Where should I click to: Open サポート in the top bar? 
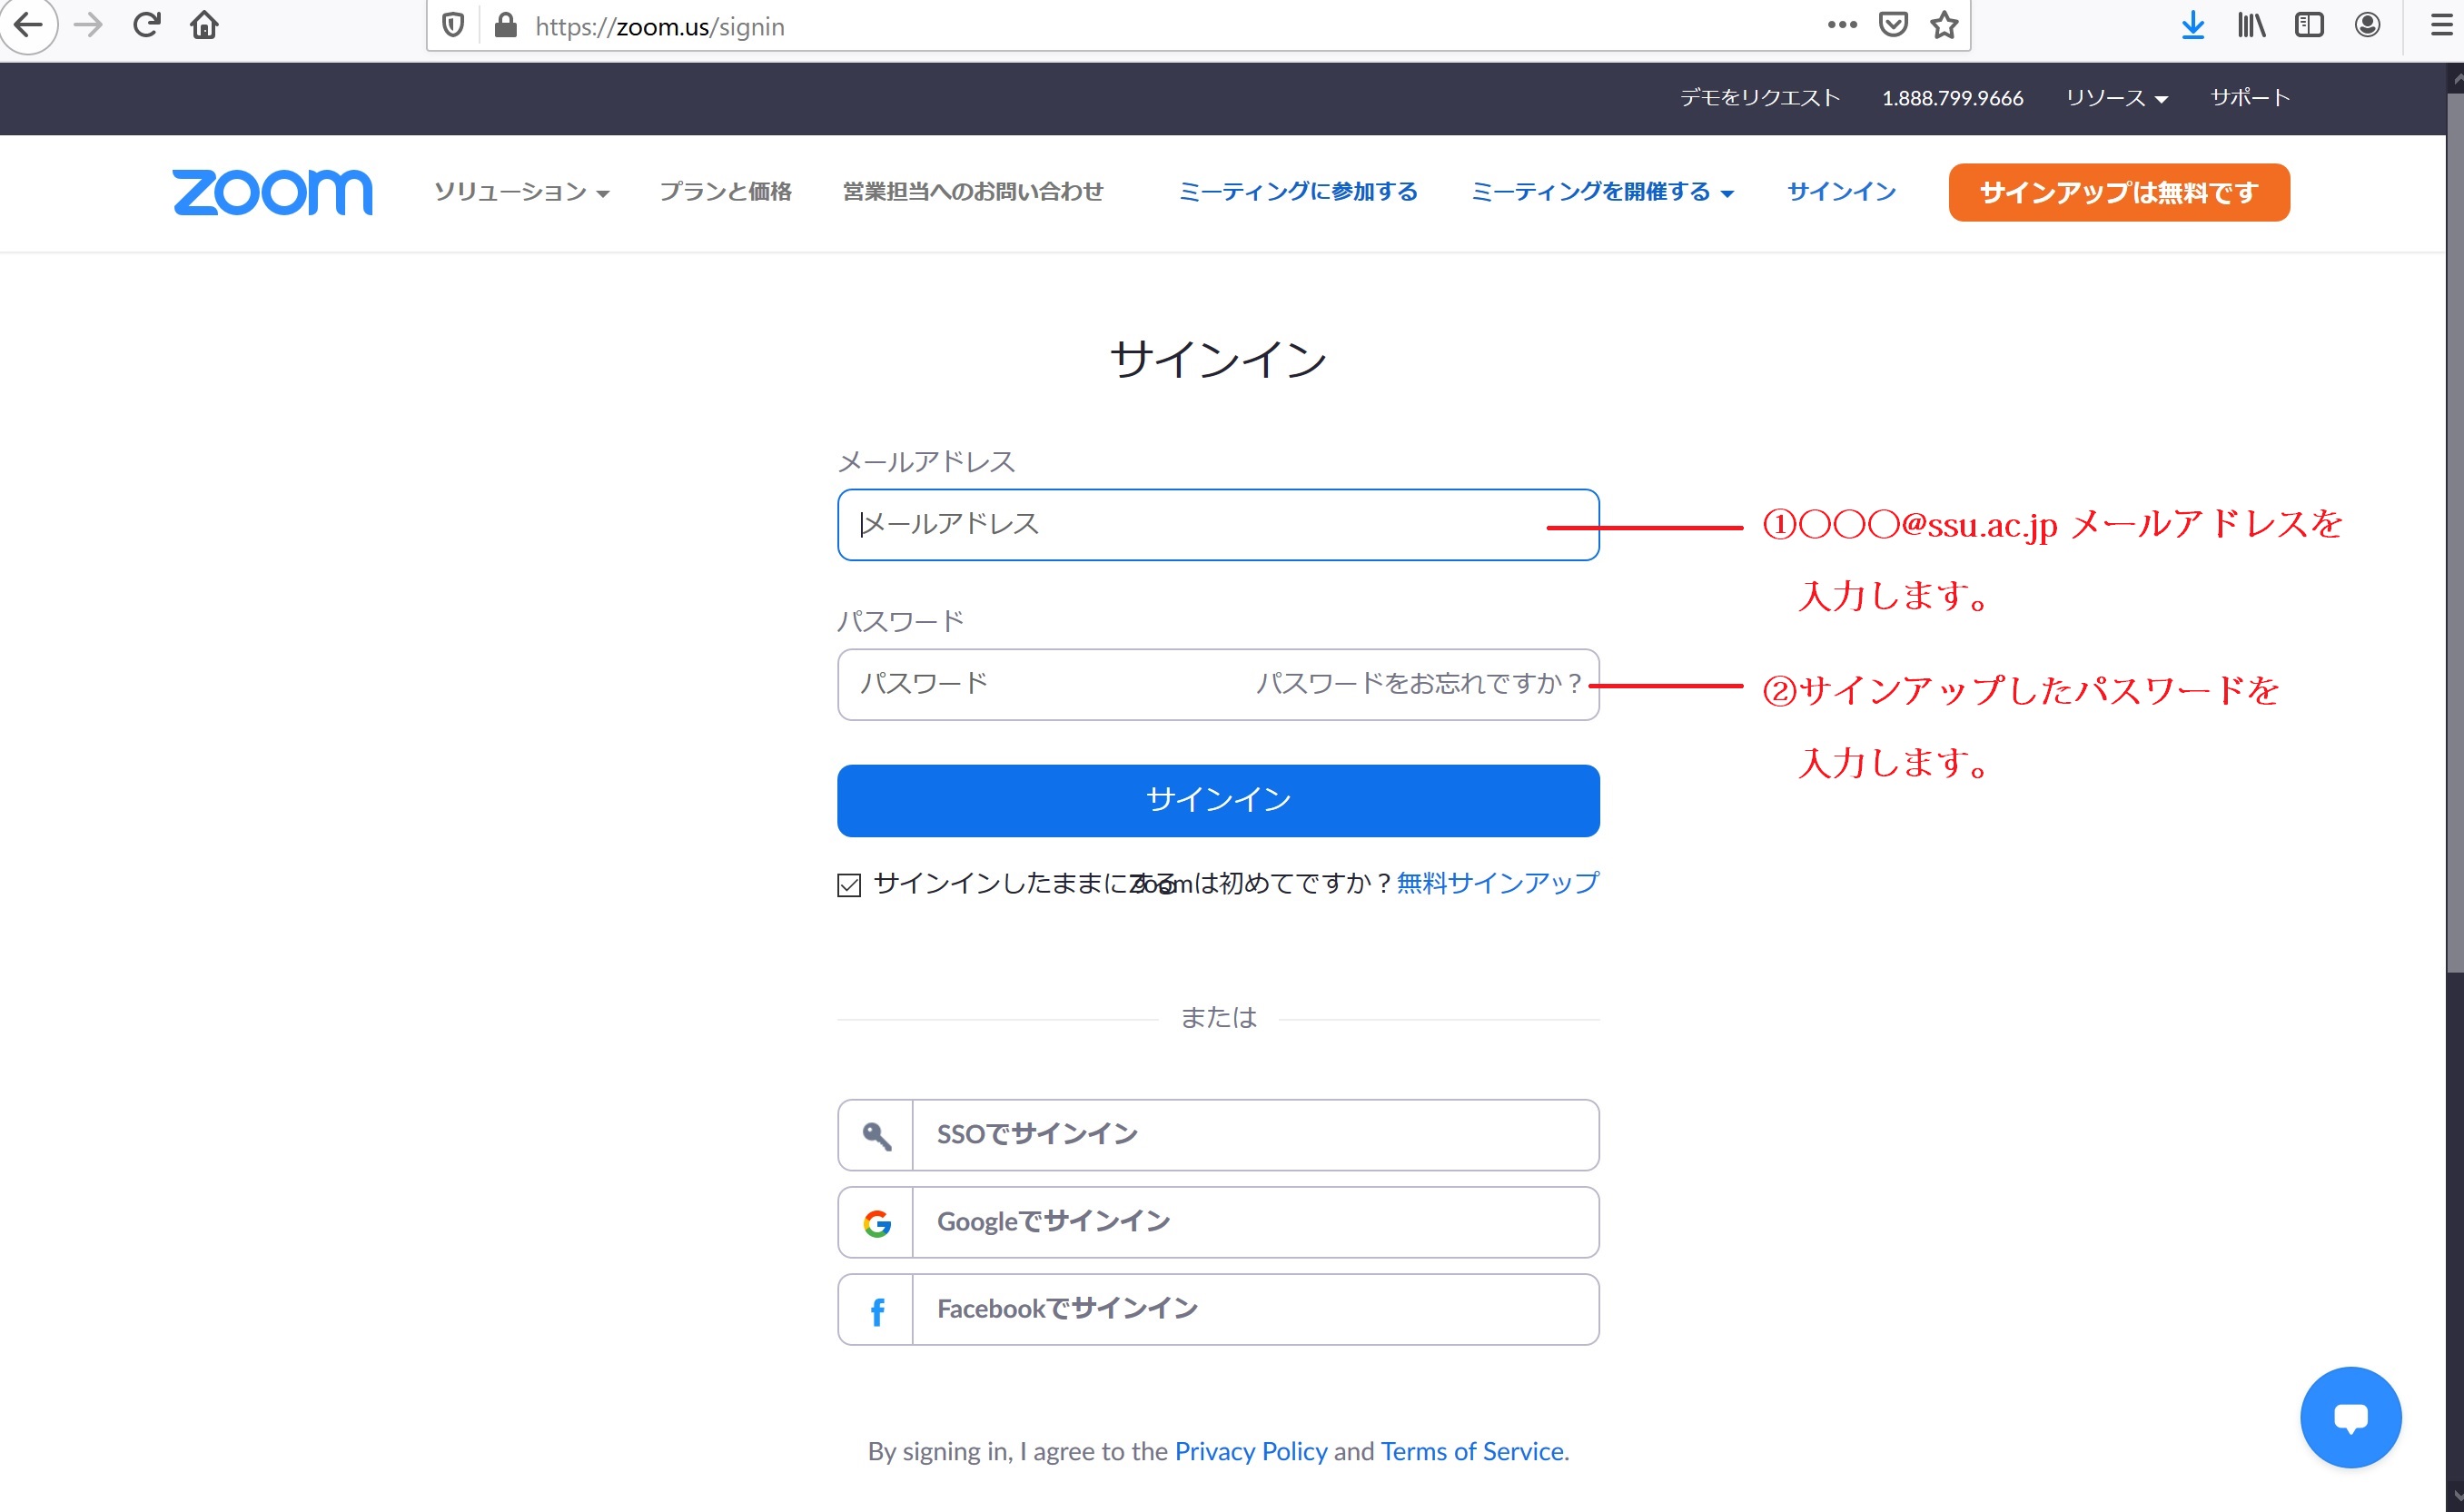2250,98
